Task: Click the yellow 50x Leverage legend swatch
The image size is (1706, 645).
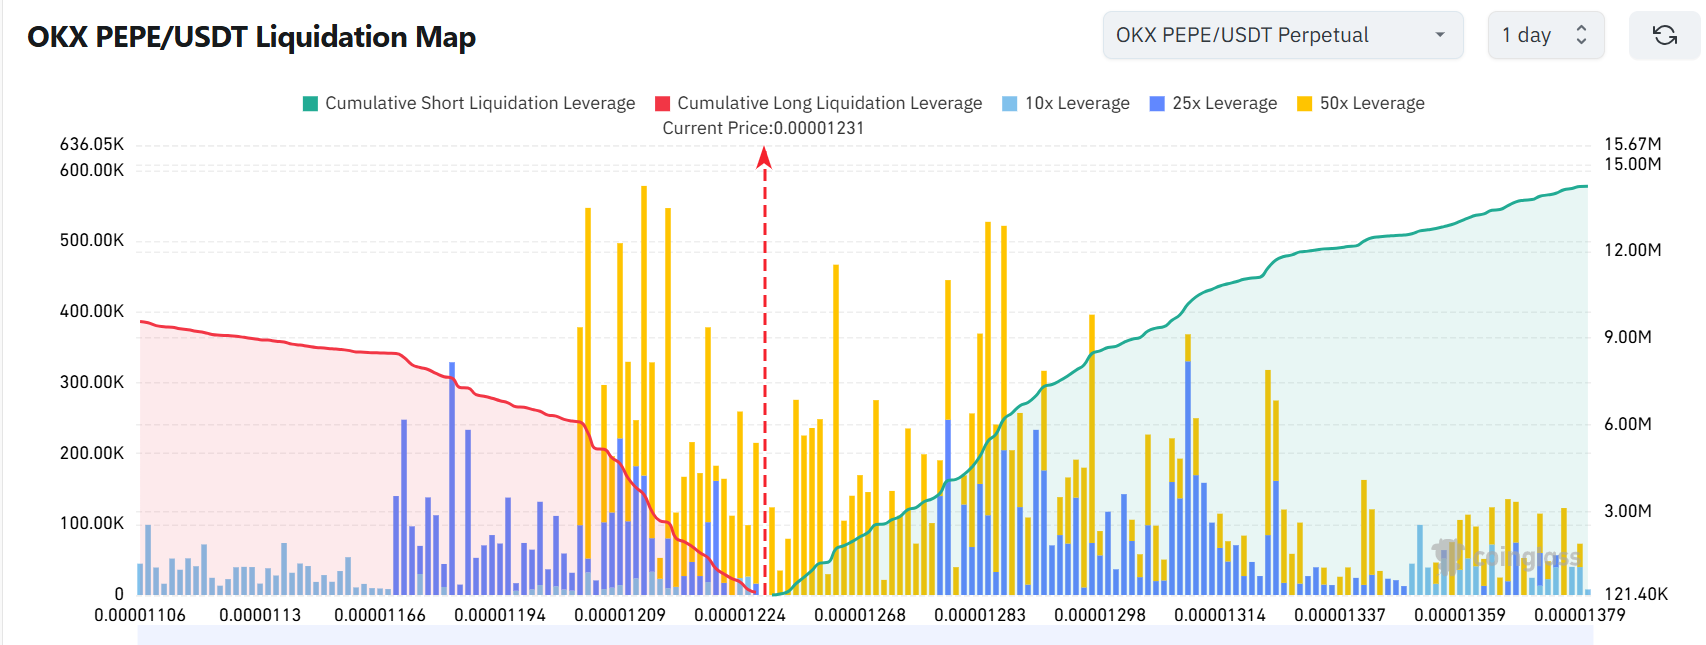Action: (1304, 103)
